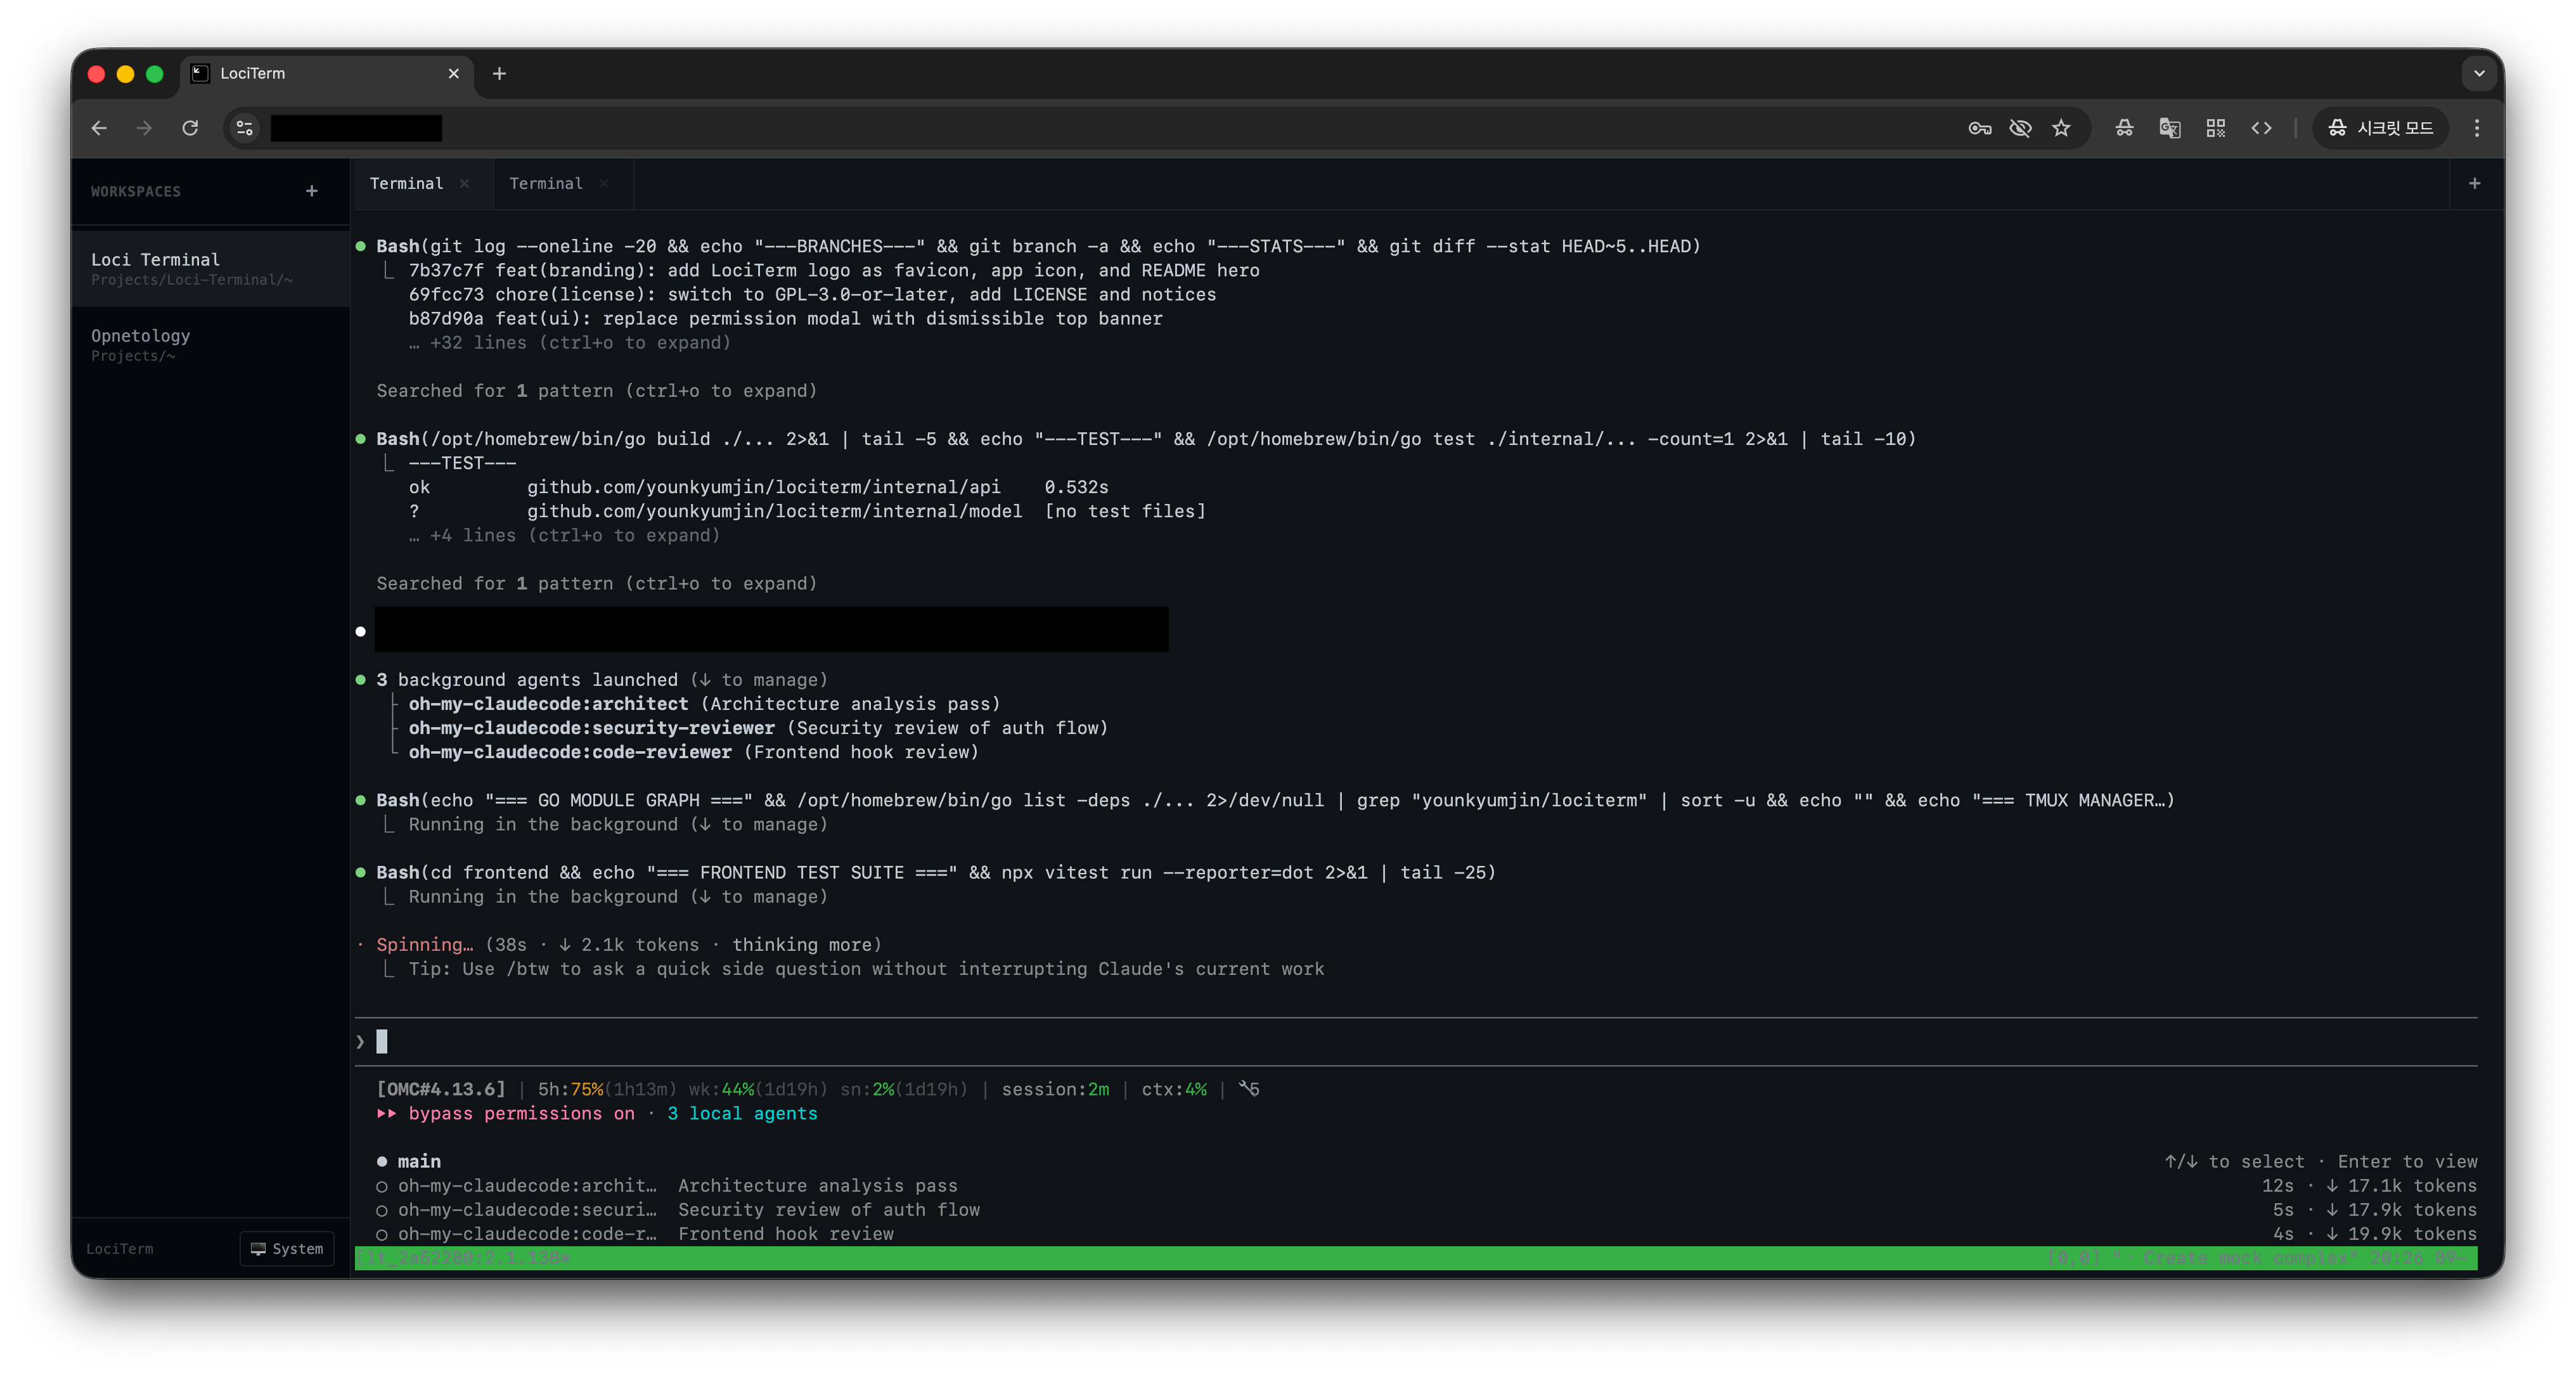Click the 'wk:44%' usage indicator

point(721,1089)
